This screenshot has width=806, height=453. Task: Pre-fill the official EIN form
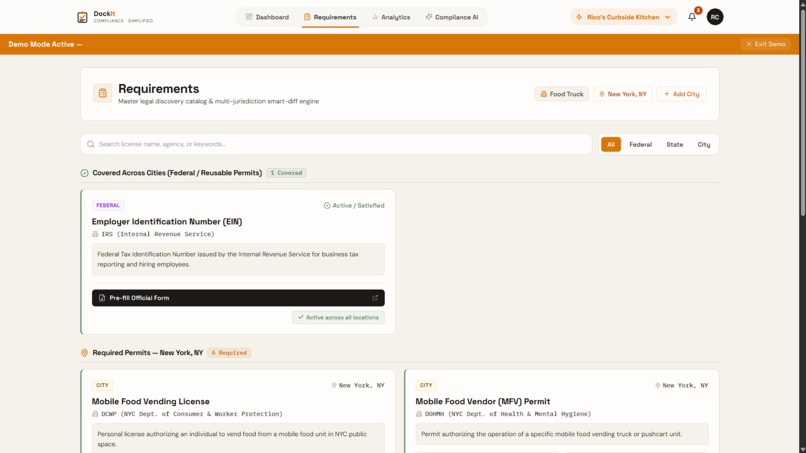[x=238, y=298]
